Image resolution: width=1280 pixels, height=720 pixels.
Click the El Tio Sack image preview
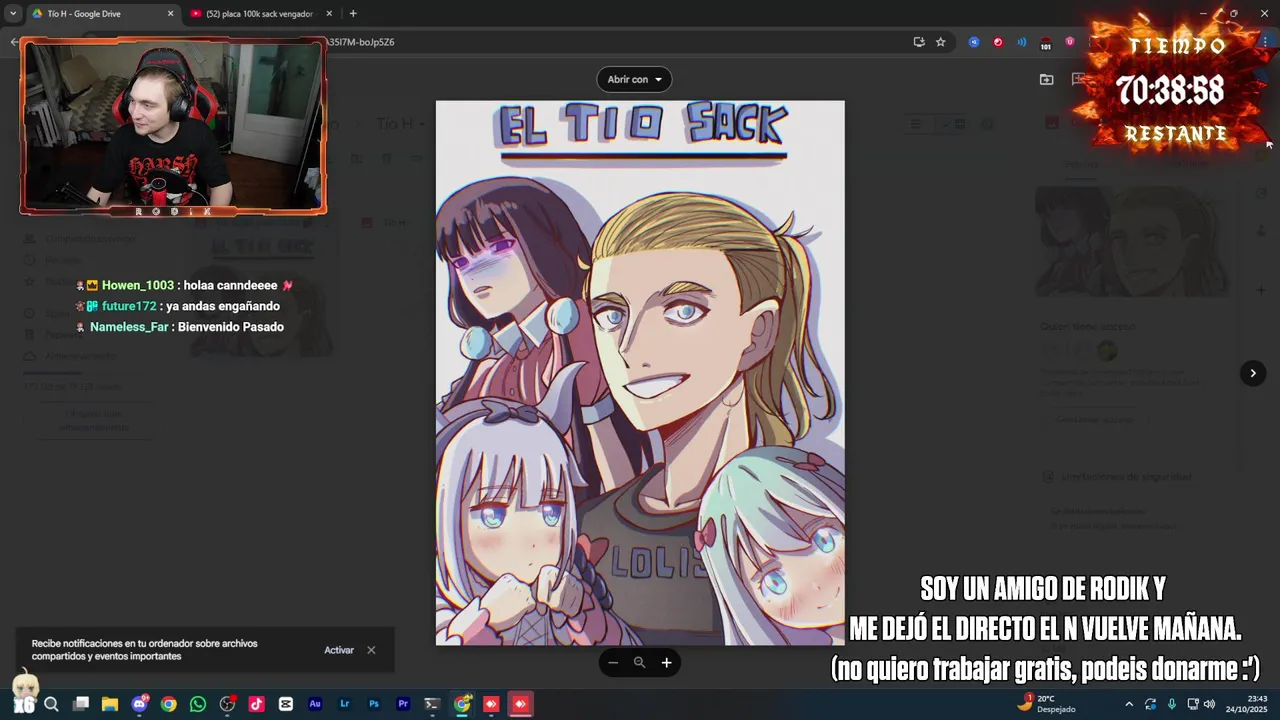tap(640, 373)
